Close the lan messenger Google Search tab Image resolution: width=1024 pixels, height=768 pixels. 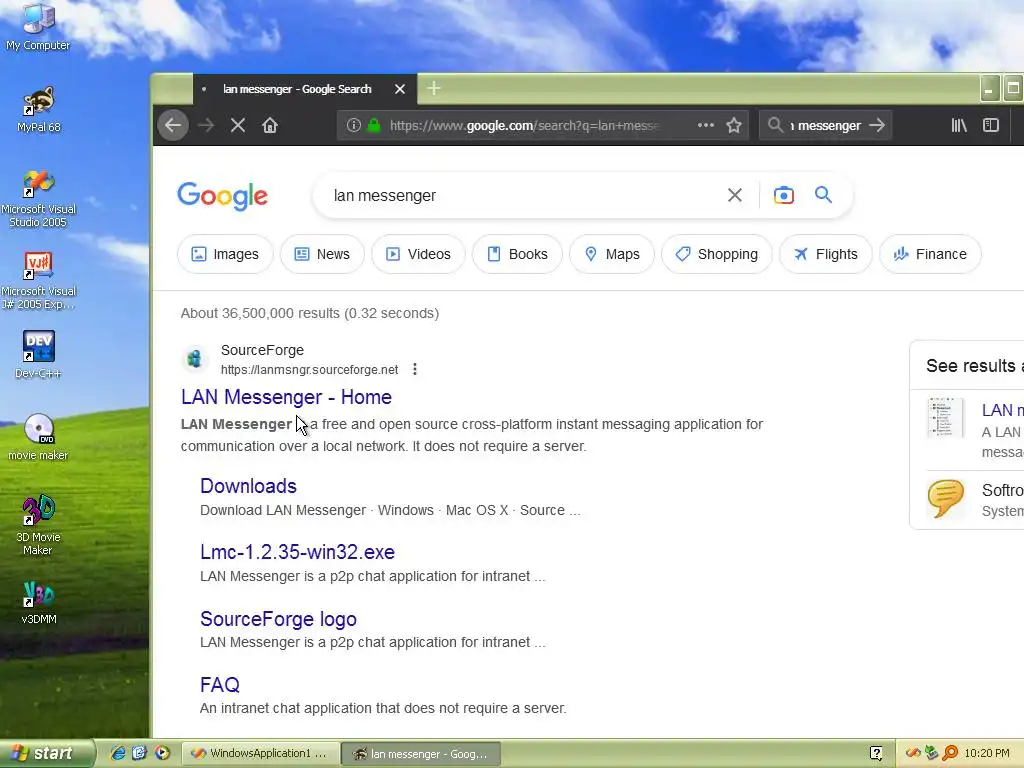coord(400,89)
